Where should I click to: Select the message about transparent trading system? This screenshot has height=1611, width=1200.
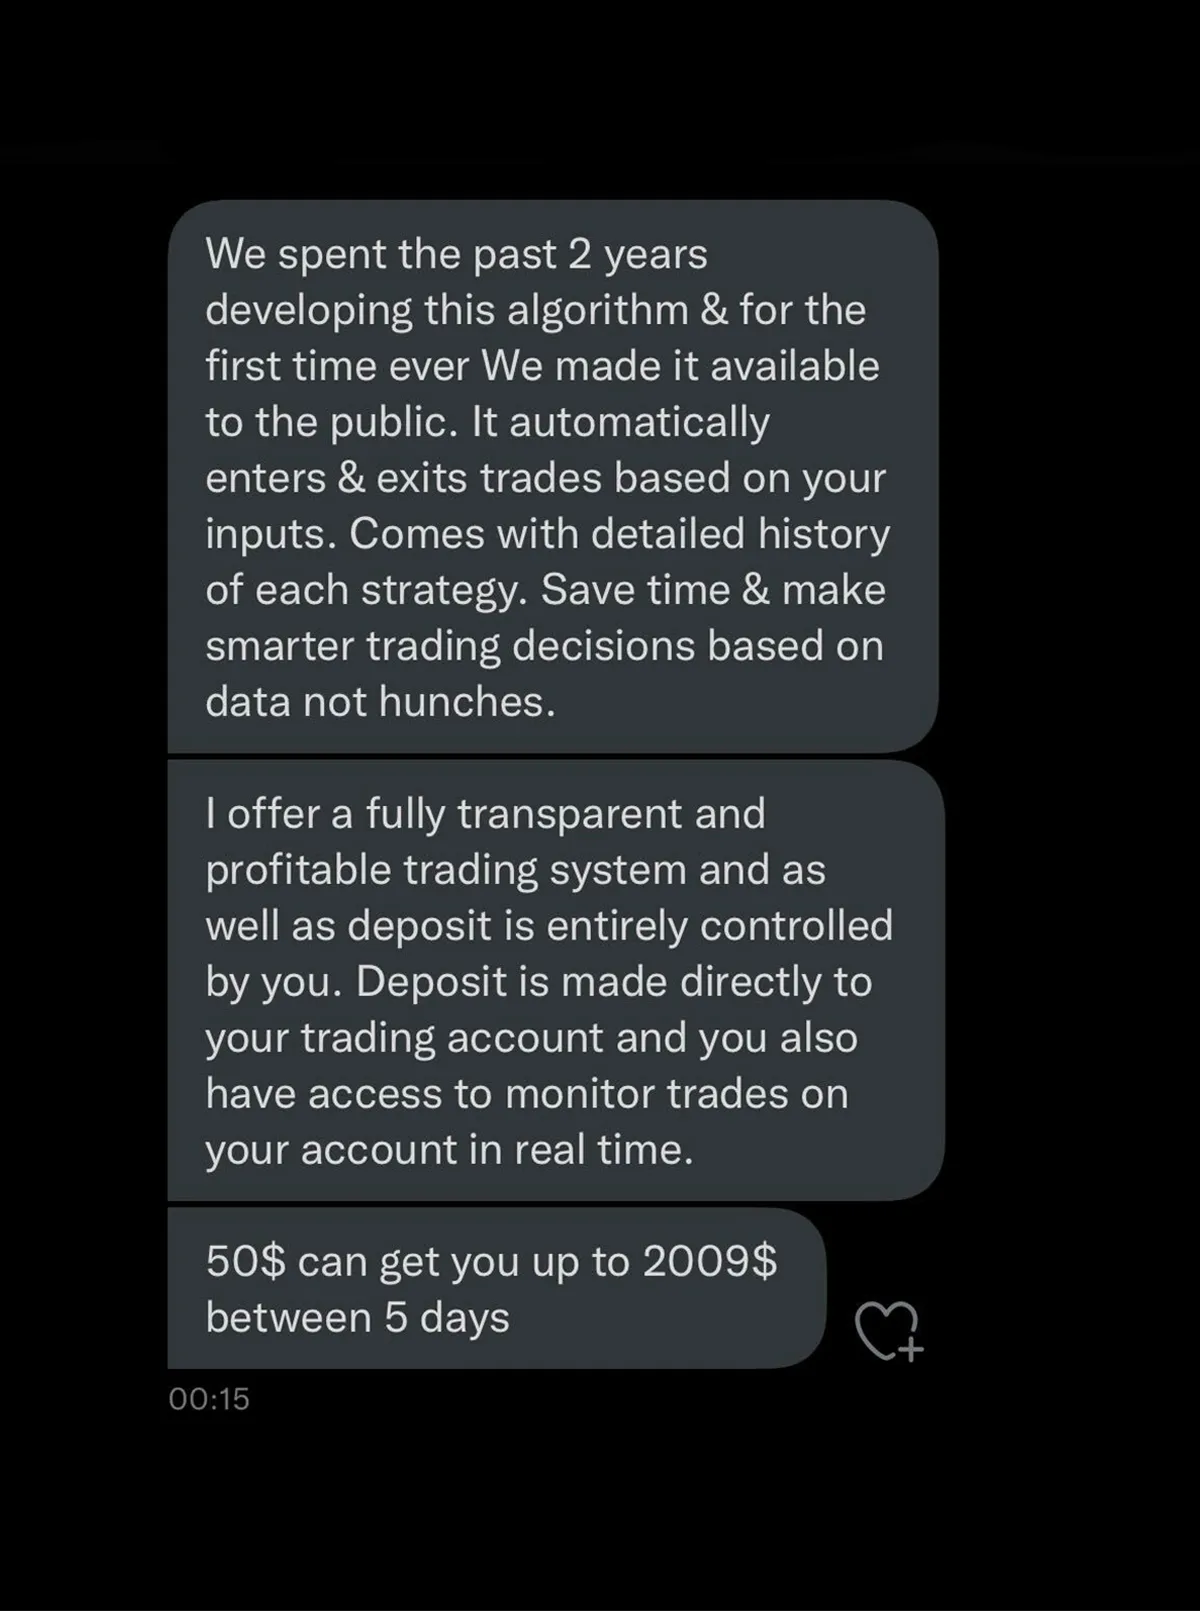555,980
